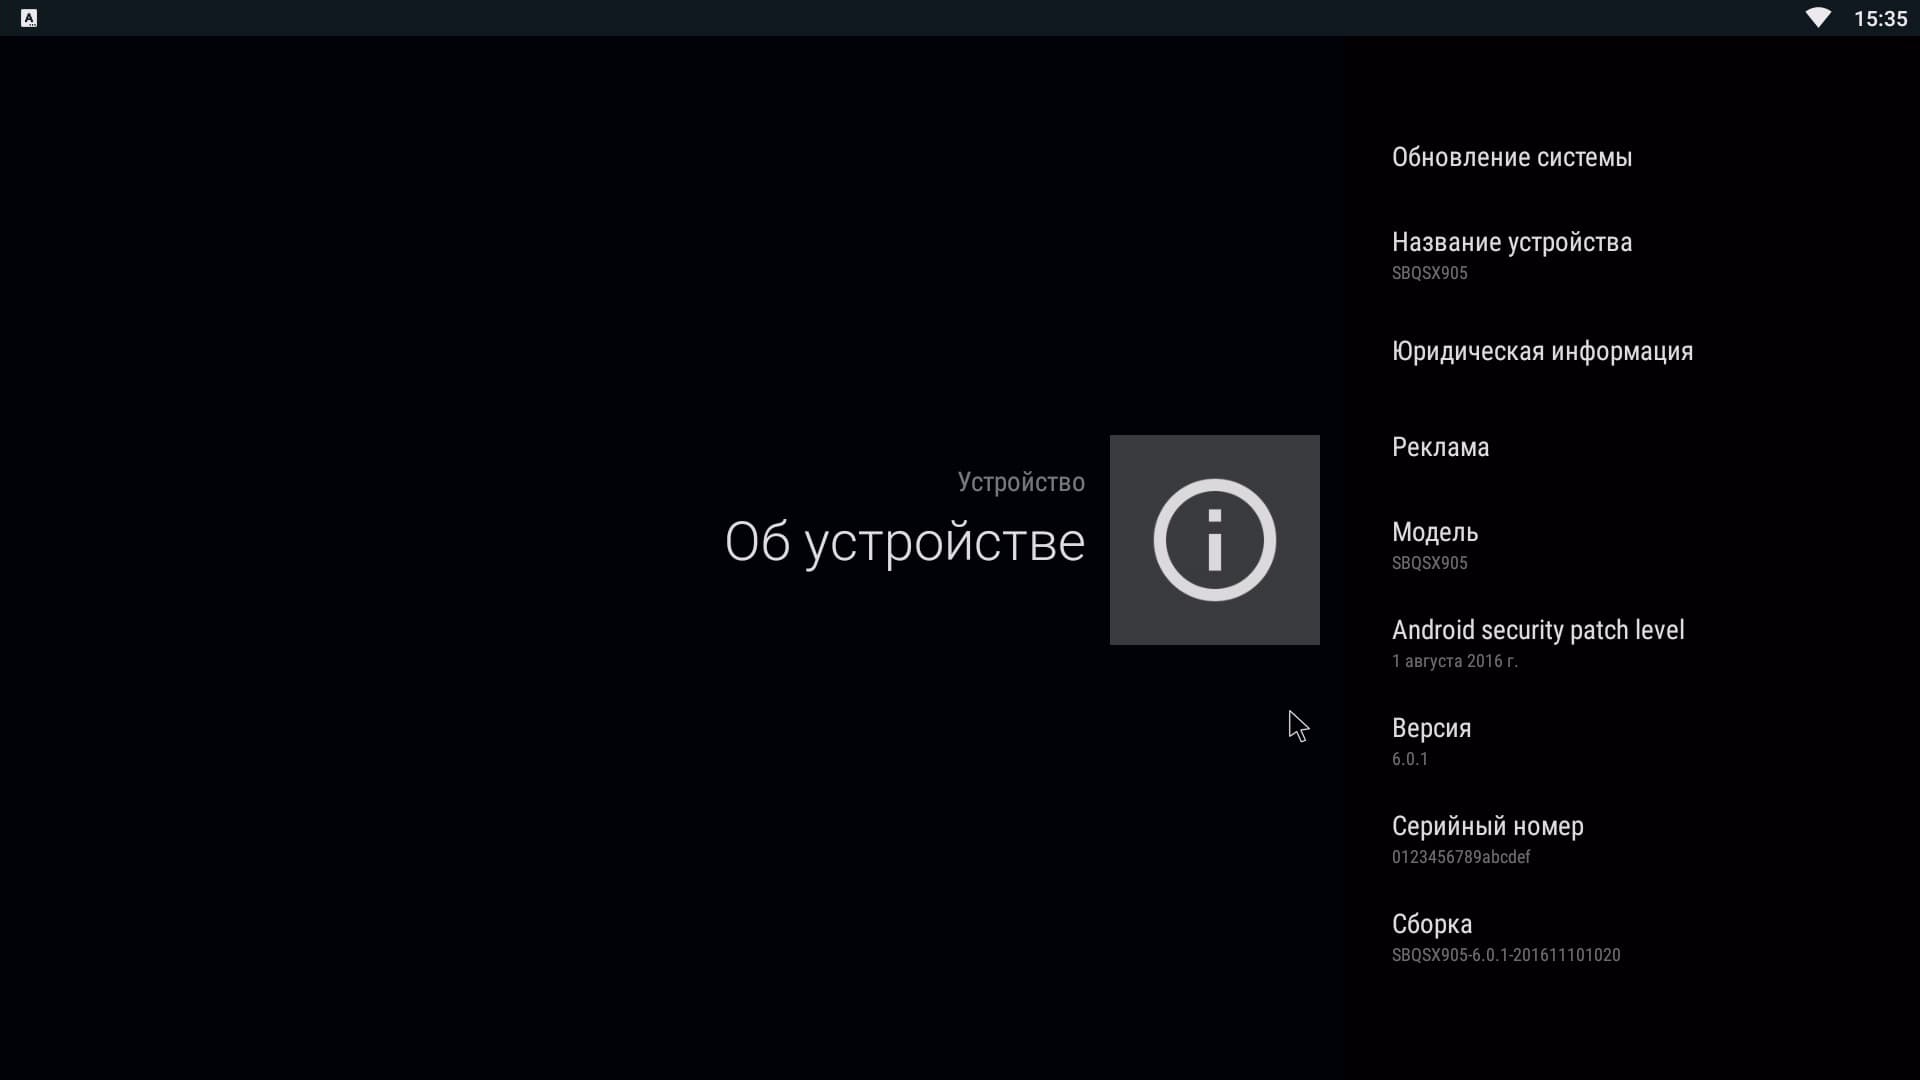Image resolution: width=1920 pixels, height=1080 pixels.
Task: Select Android security patch level
Action: click(1537, 630)
